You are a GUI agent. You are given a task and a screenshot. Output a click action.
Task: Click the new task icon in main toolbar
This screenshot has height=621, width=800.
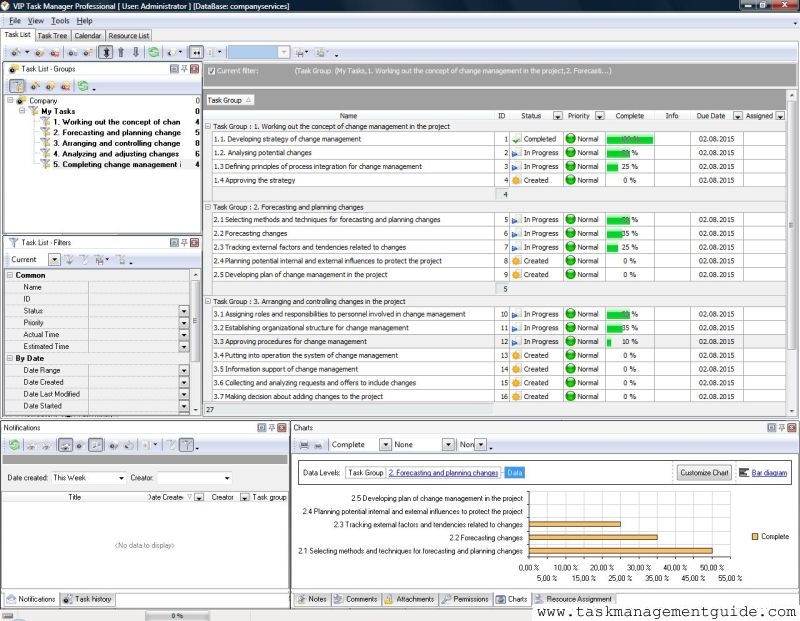16,52
